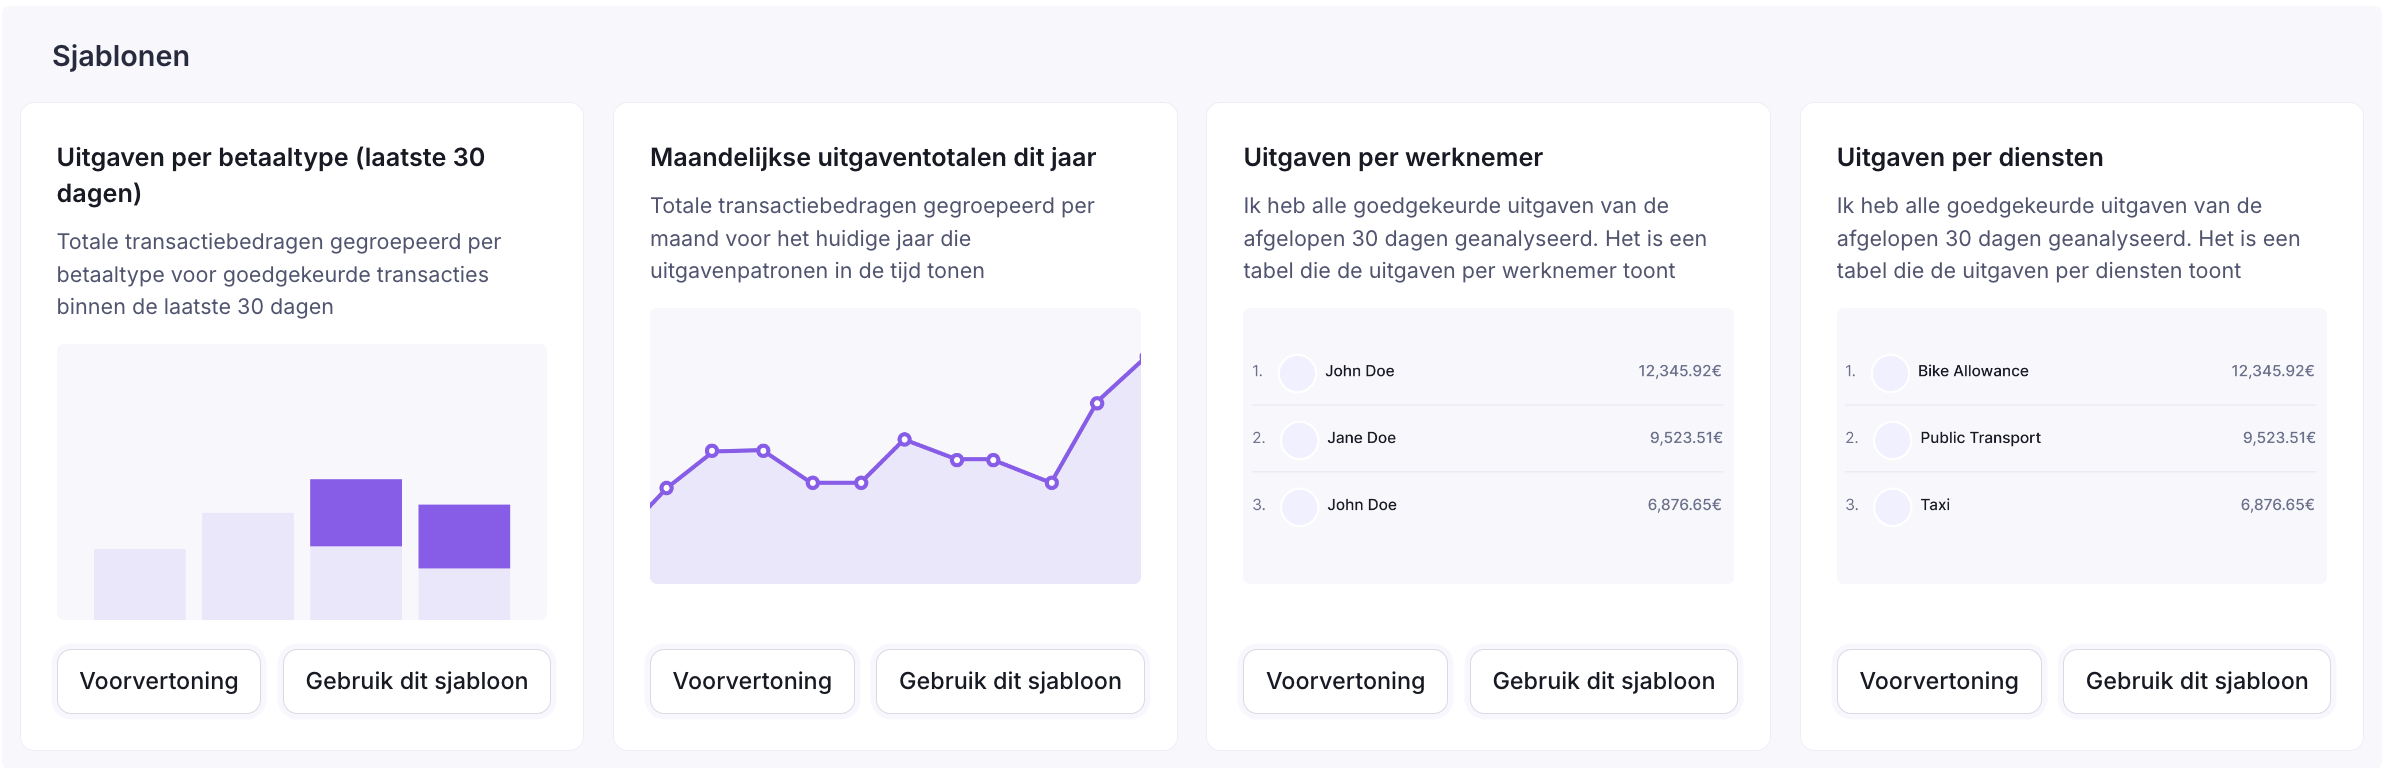2388x768 pixels.
Task: Open Voorvertoning for Uitgaven per betaaltype
Action: point(158,681)
